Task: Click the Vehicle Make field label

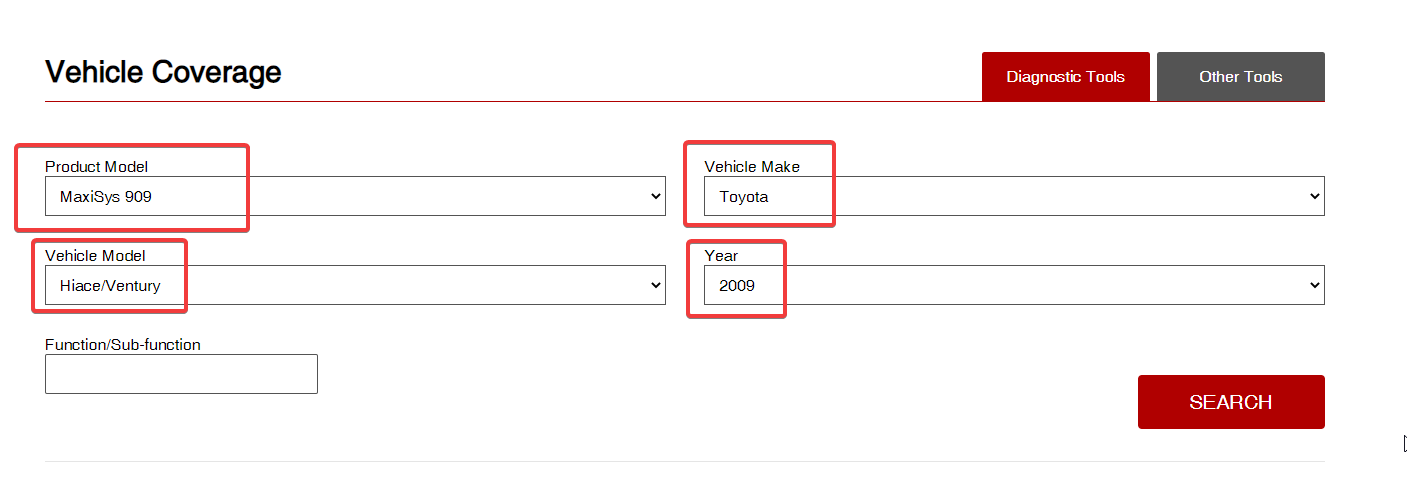Action: [752, 167]
